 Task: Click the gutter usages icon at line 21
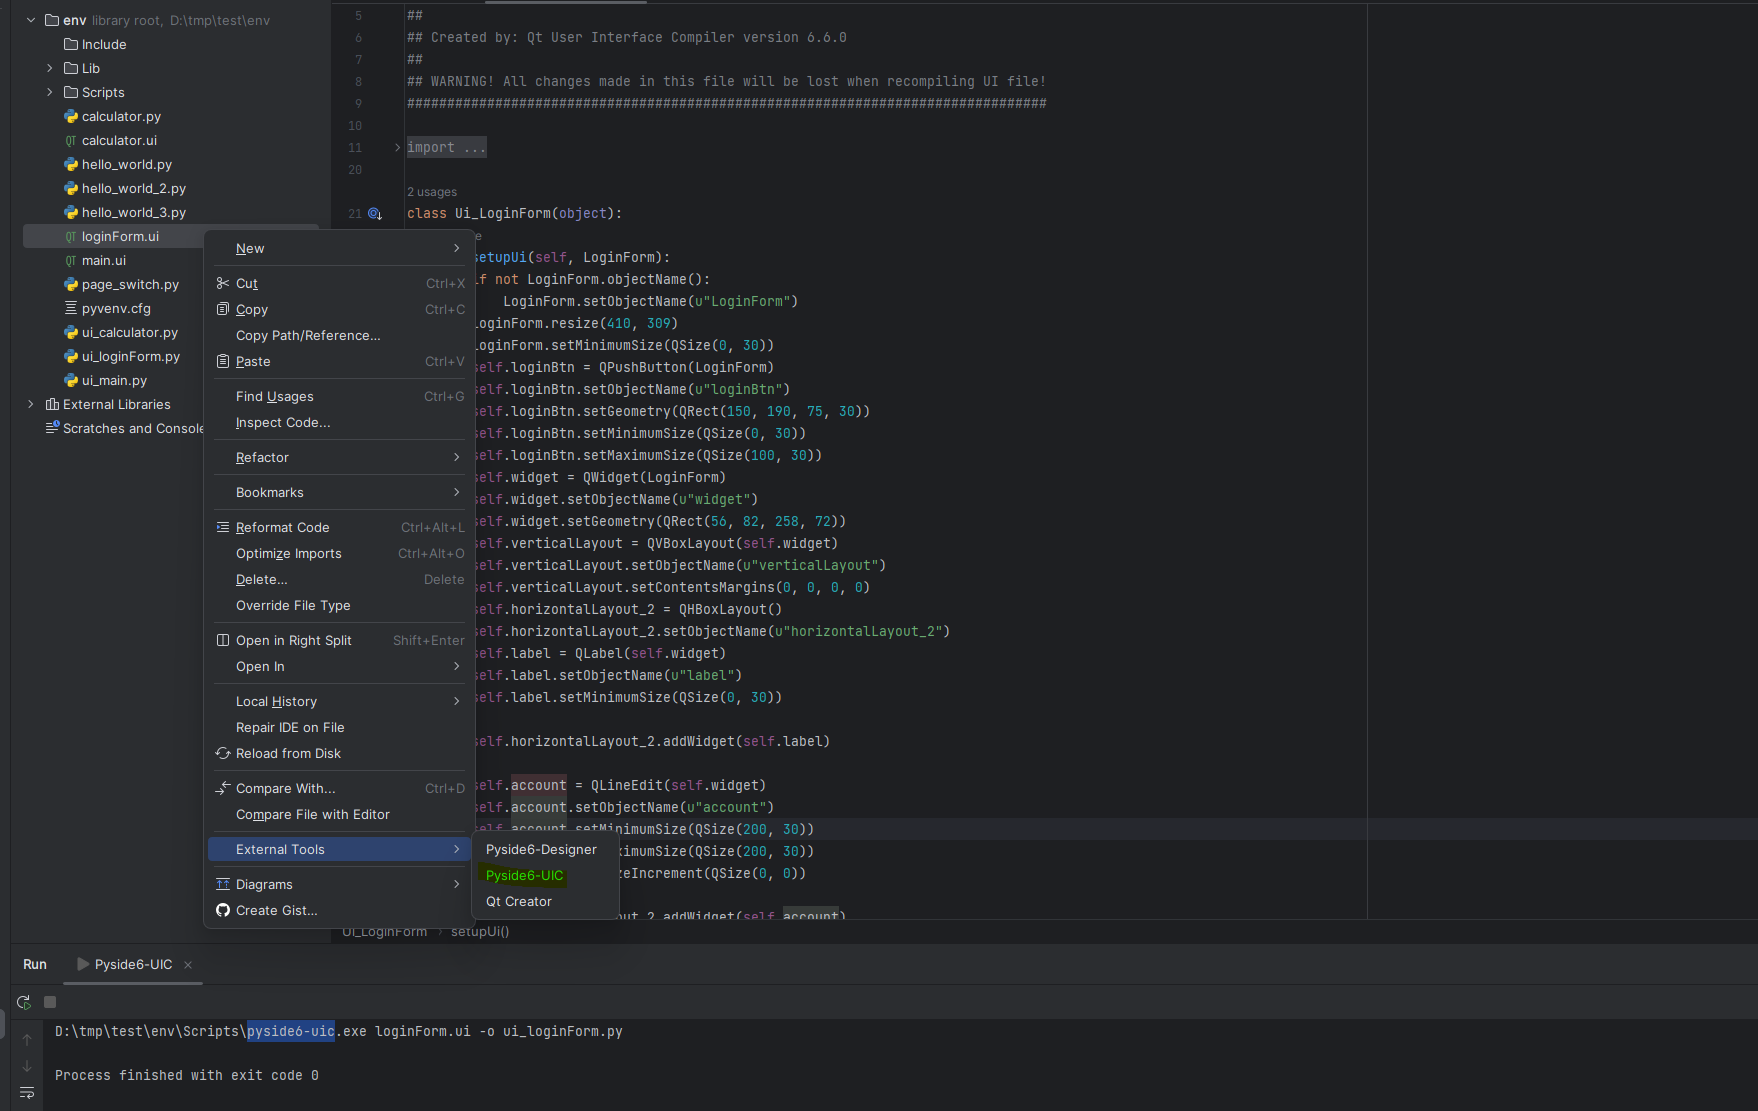tap(375, 214)
